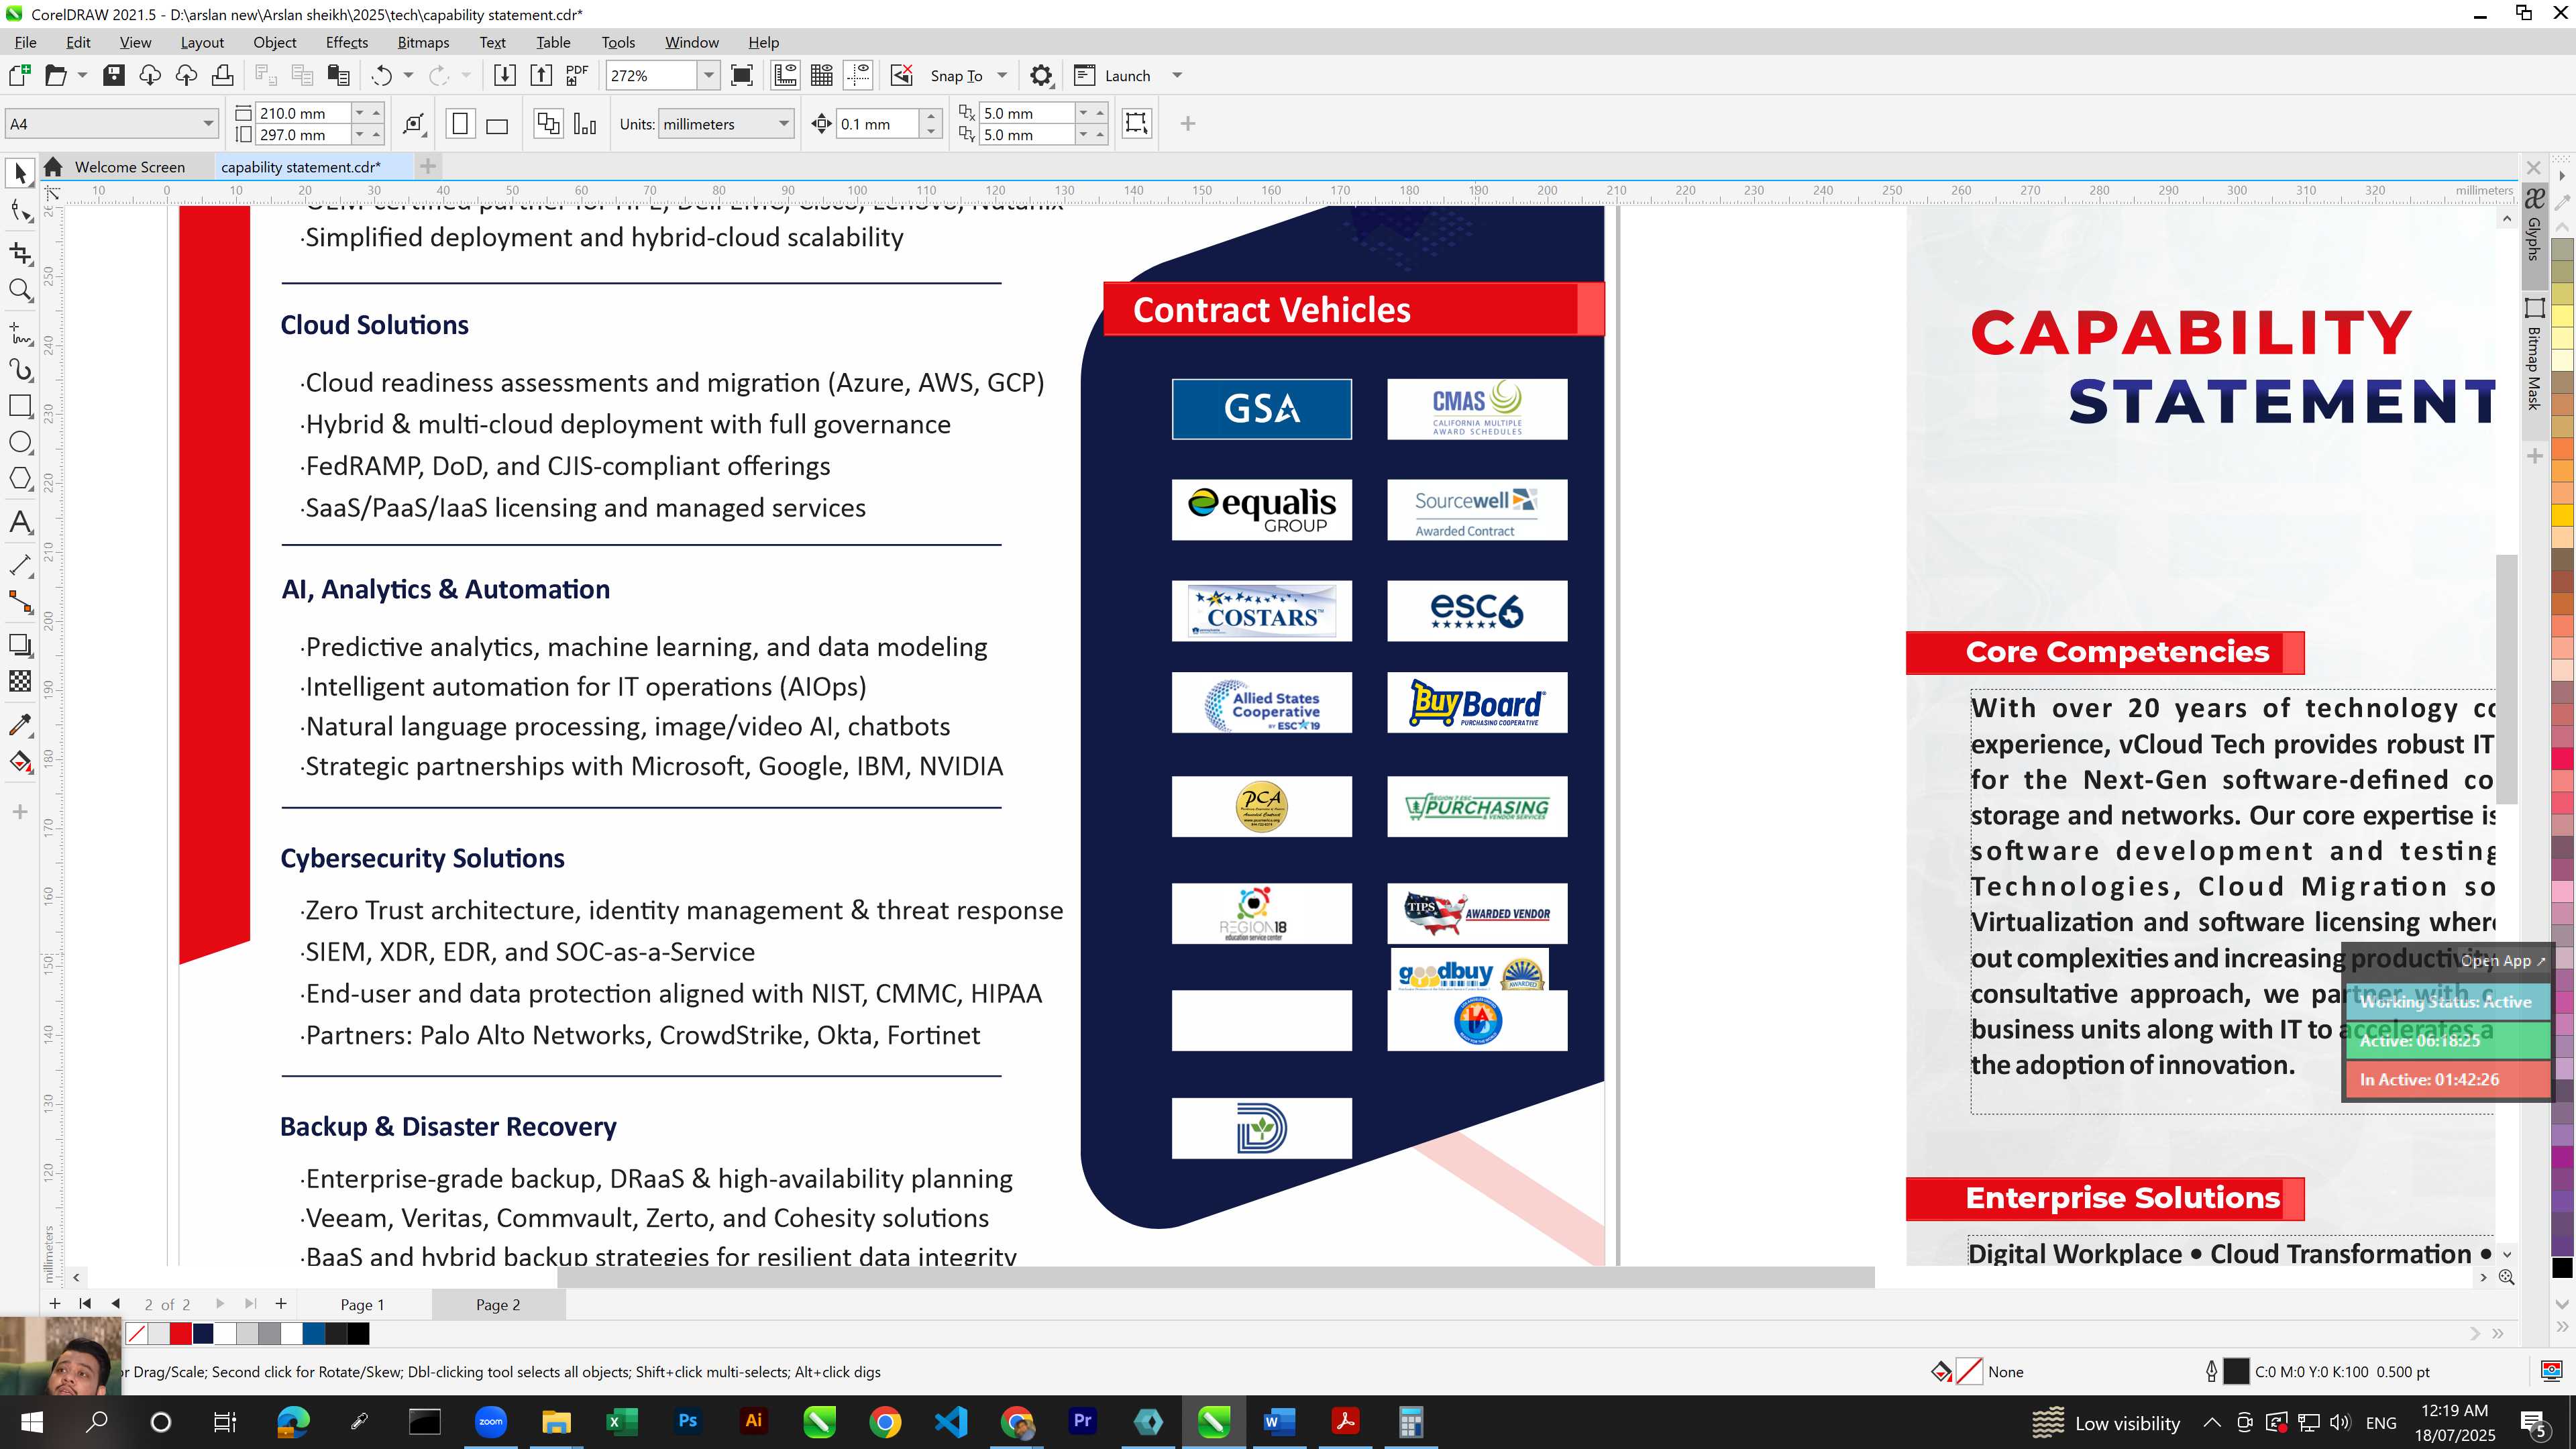This screenshot has width=2576, height=1449.
Task: Select the Drop Shadow tool
Action: [x=20, y=645]
